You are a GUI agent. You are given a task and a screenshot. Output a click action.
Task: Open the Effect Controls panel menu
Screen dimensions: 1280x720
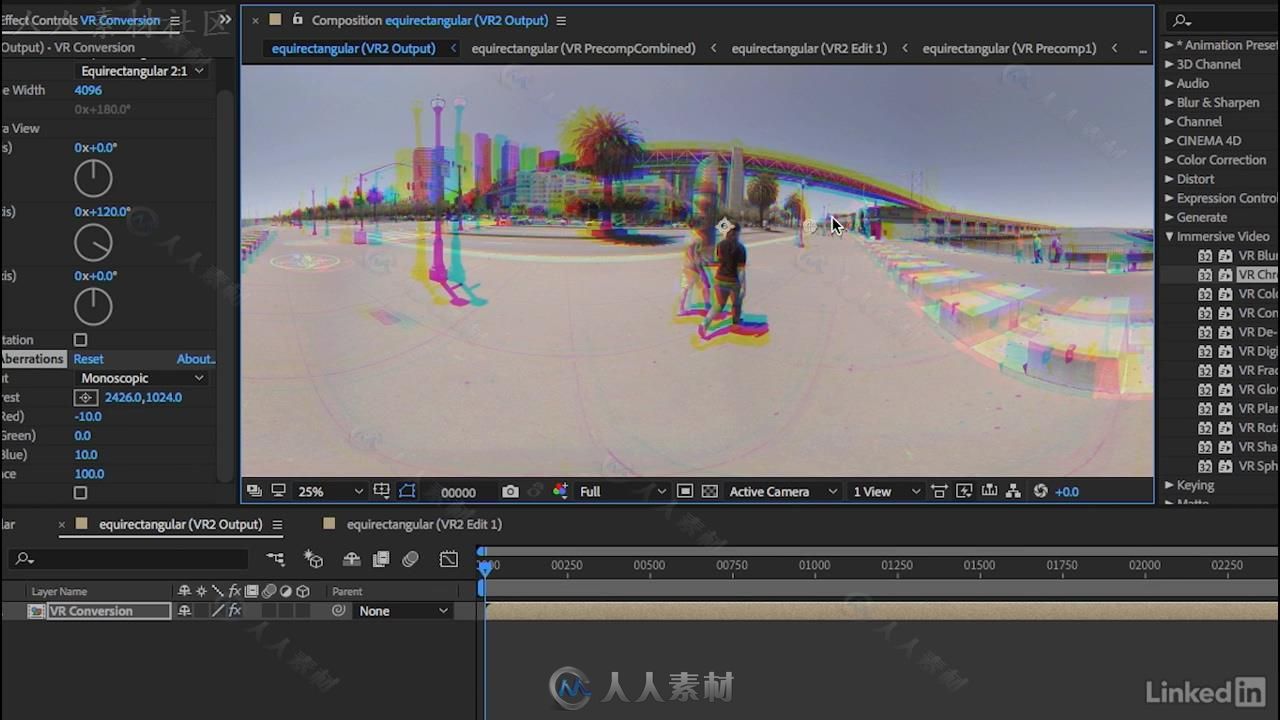pos(175,20)
